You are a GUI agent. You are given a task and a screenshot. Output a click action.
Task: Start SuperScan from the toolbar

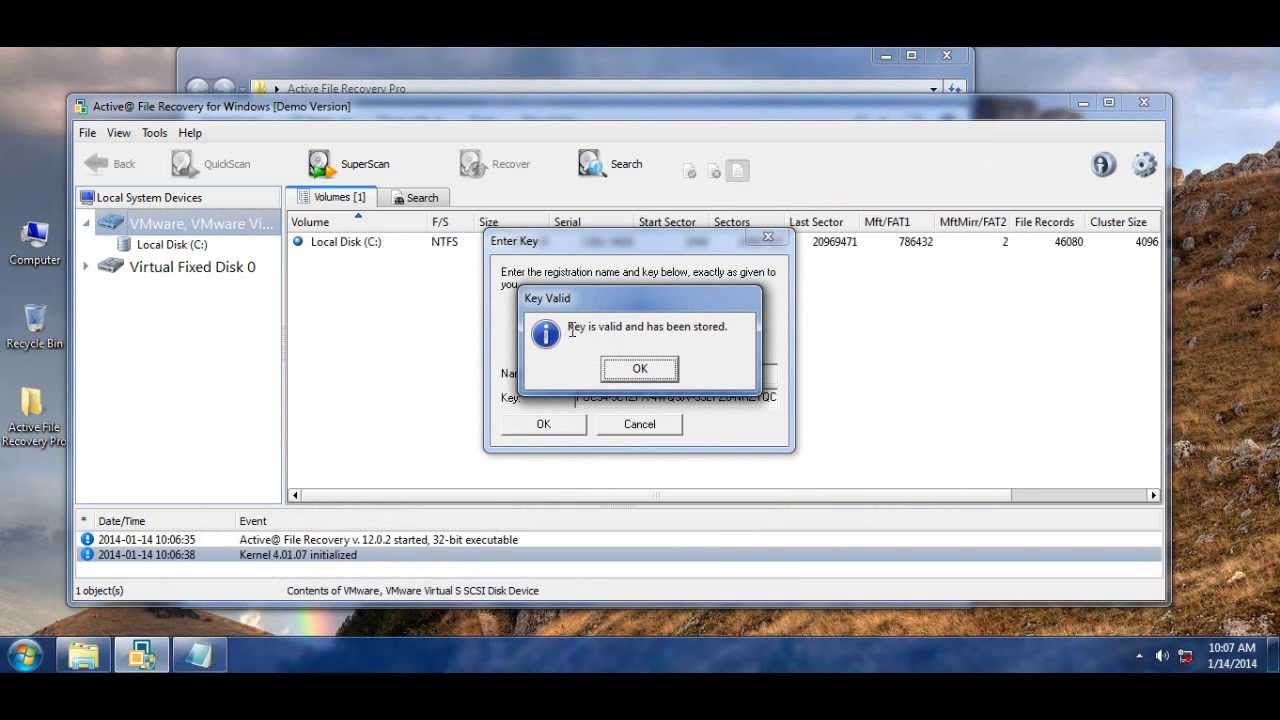[x=349, y=164]
